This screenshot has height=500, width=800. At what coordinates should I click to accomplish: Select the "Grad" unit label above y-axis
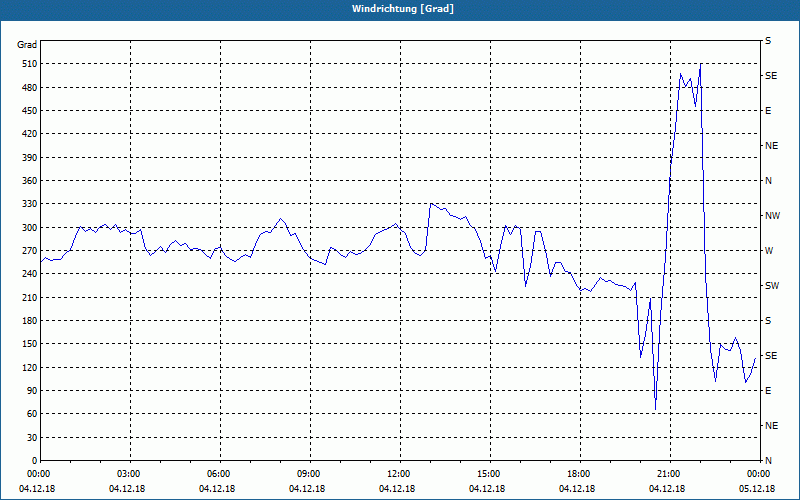click(x=27, y=45)
